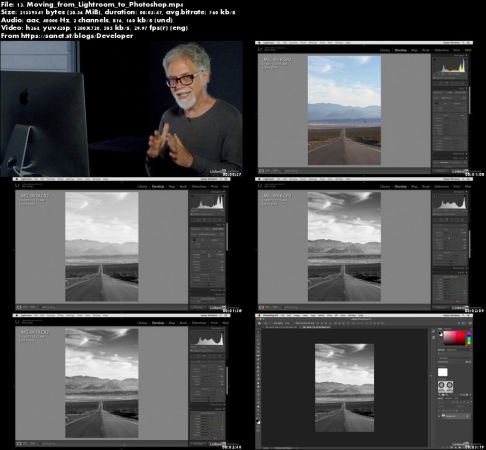Open Slideshow module in the color-photo Lightroom frame
The image size is (486, 450).
pos(442,50)
